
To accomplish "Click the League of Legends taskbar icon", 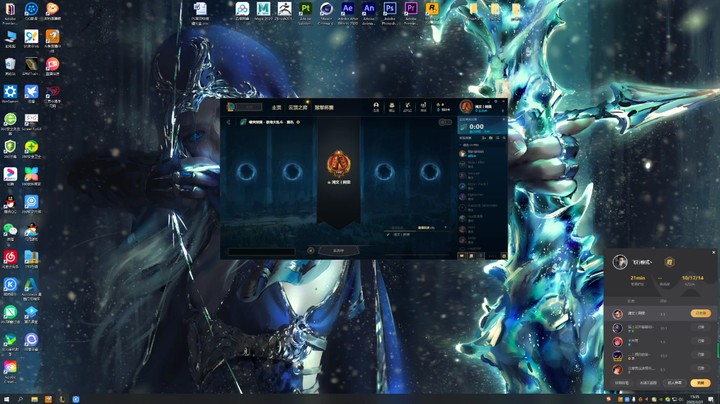I will pos(62,399).
